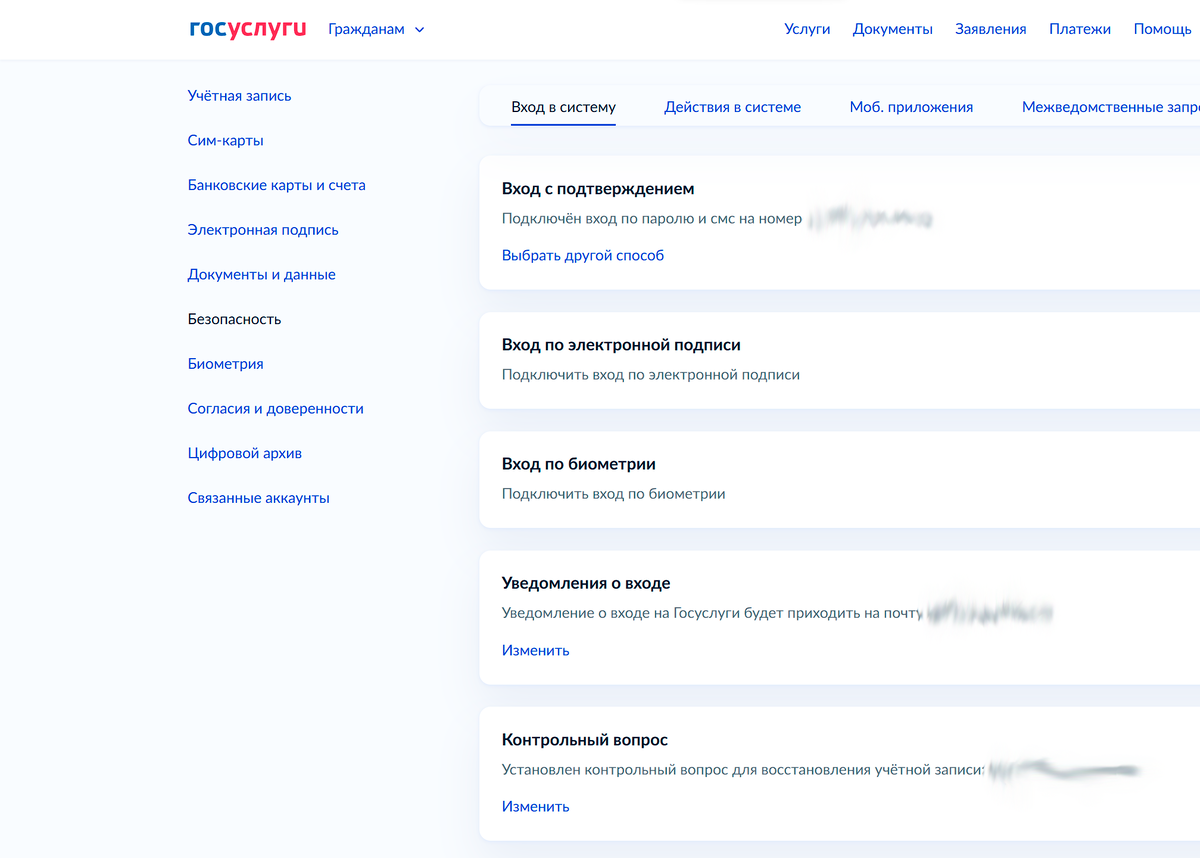Open the «Сим-карты» section
Screen dimensions: 1200x858
[x=225, y=140]
